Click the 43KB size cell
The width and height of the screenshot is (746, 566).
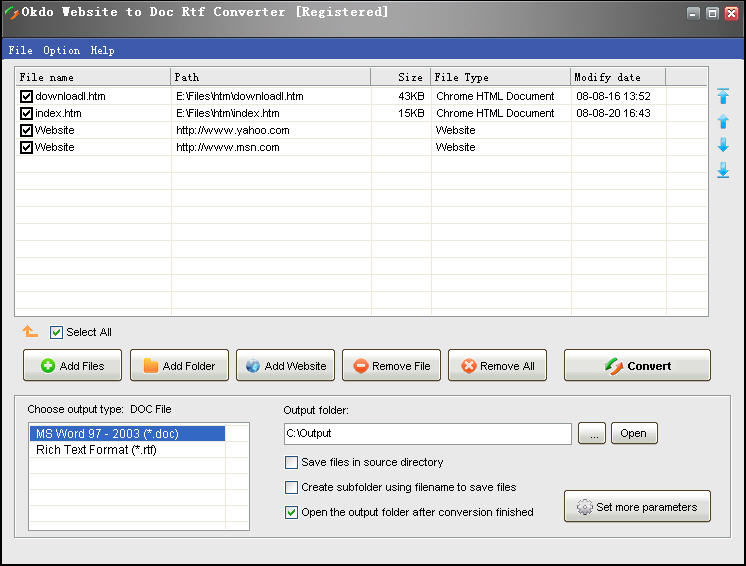click(x=411, y=96)
